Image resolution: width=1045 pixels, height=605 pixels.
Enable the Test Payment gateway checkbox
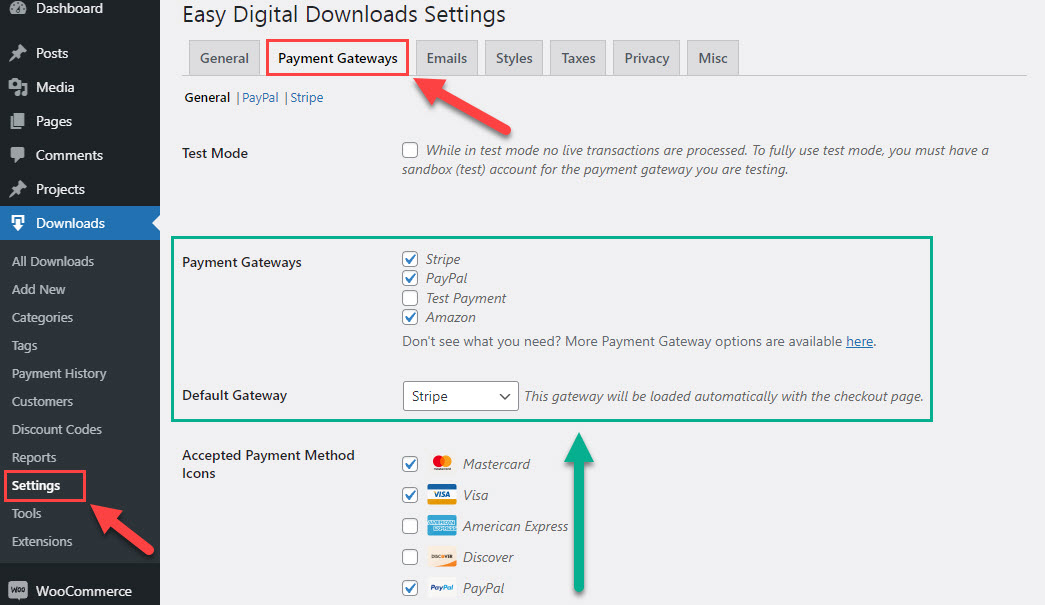pos(410,298)
